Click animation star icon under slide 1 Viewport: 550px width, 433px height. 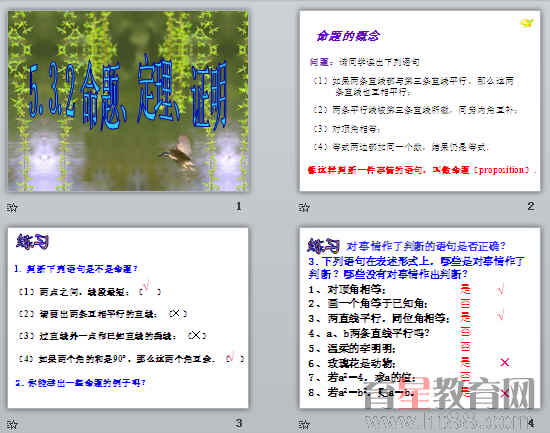click(x=12, y=207)
